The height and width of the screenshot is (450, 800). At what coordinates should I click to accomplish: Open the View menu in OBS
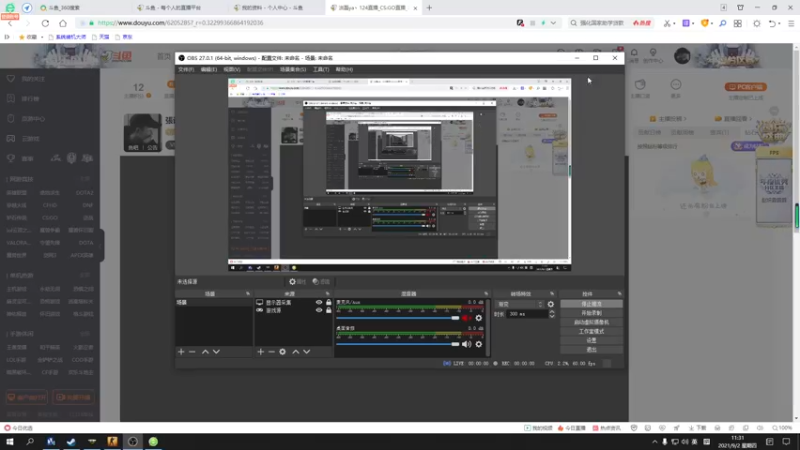[x=231, y=69]
